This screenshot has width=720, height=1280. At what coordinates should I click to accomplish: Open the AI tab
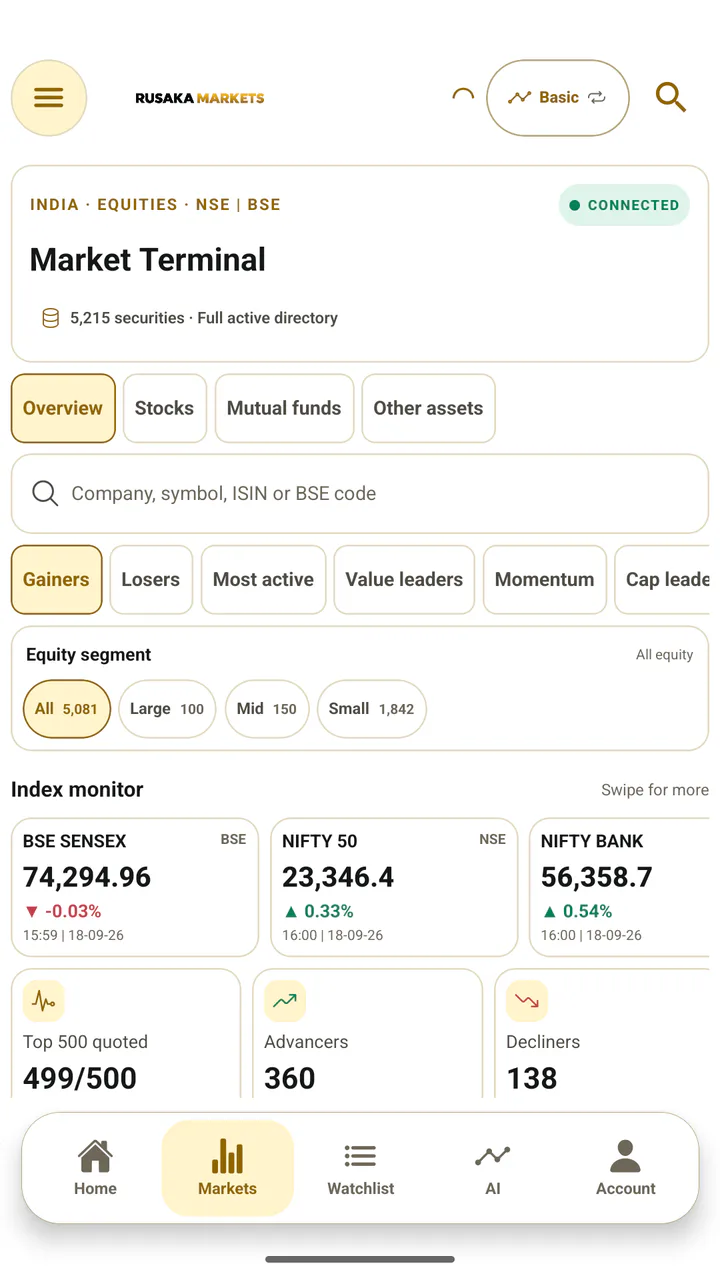click(493, 1168)
